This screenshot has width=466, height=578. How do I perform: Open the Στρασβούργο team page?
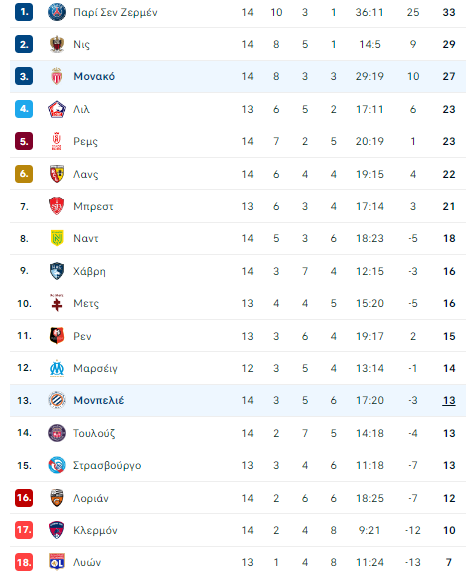click(107, 466)
